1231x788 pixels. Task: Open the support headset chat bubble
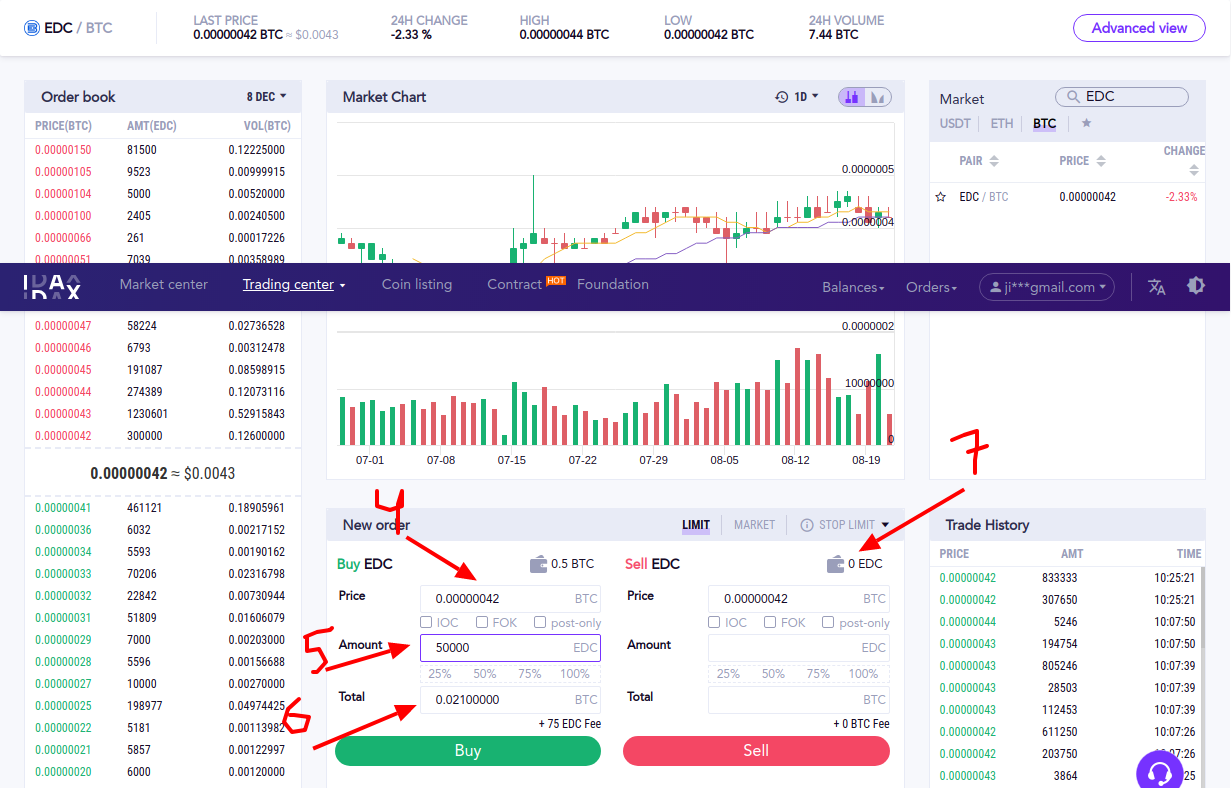1160,773
